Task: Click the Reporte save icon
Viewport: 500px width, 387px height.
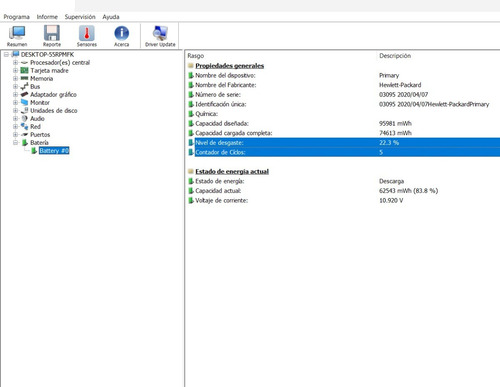Action: pos(52,36)
